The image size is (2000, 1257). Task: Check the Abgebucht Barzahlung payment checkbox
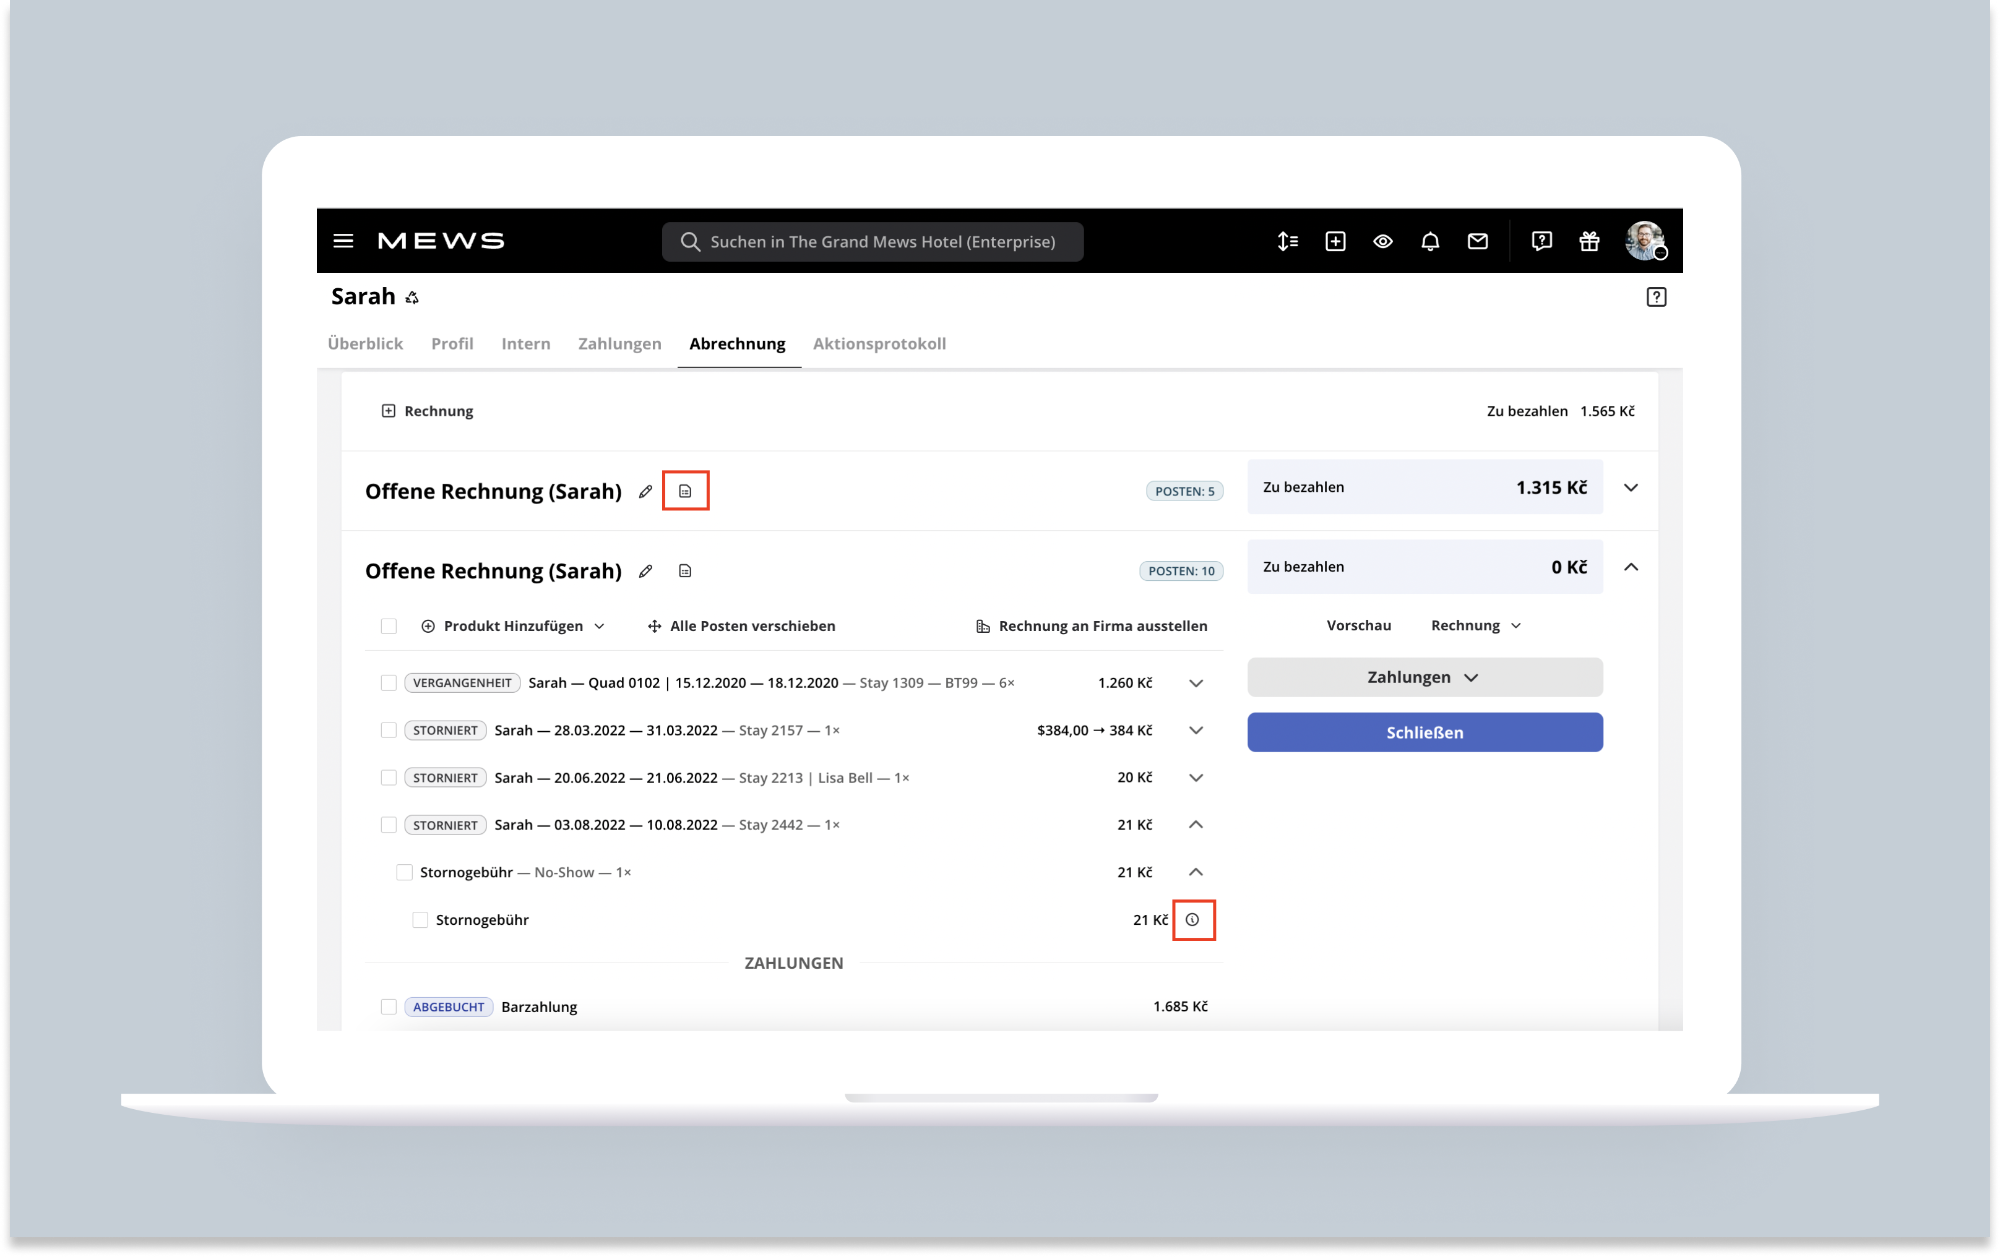pos(389,1007)
